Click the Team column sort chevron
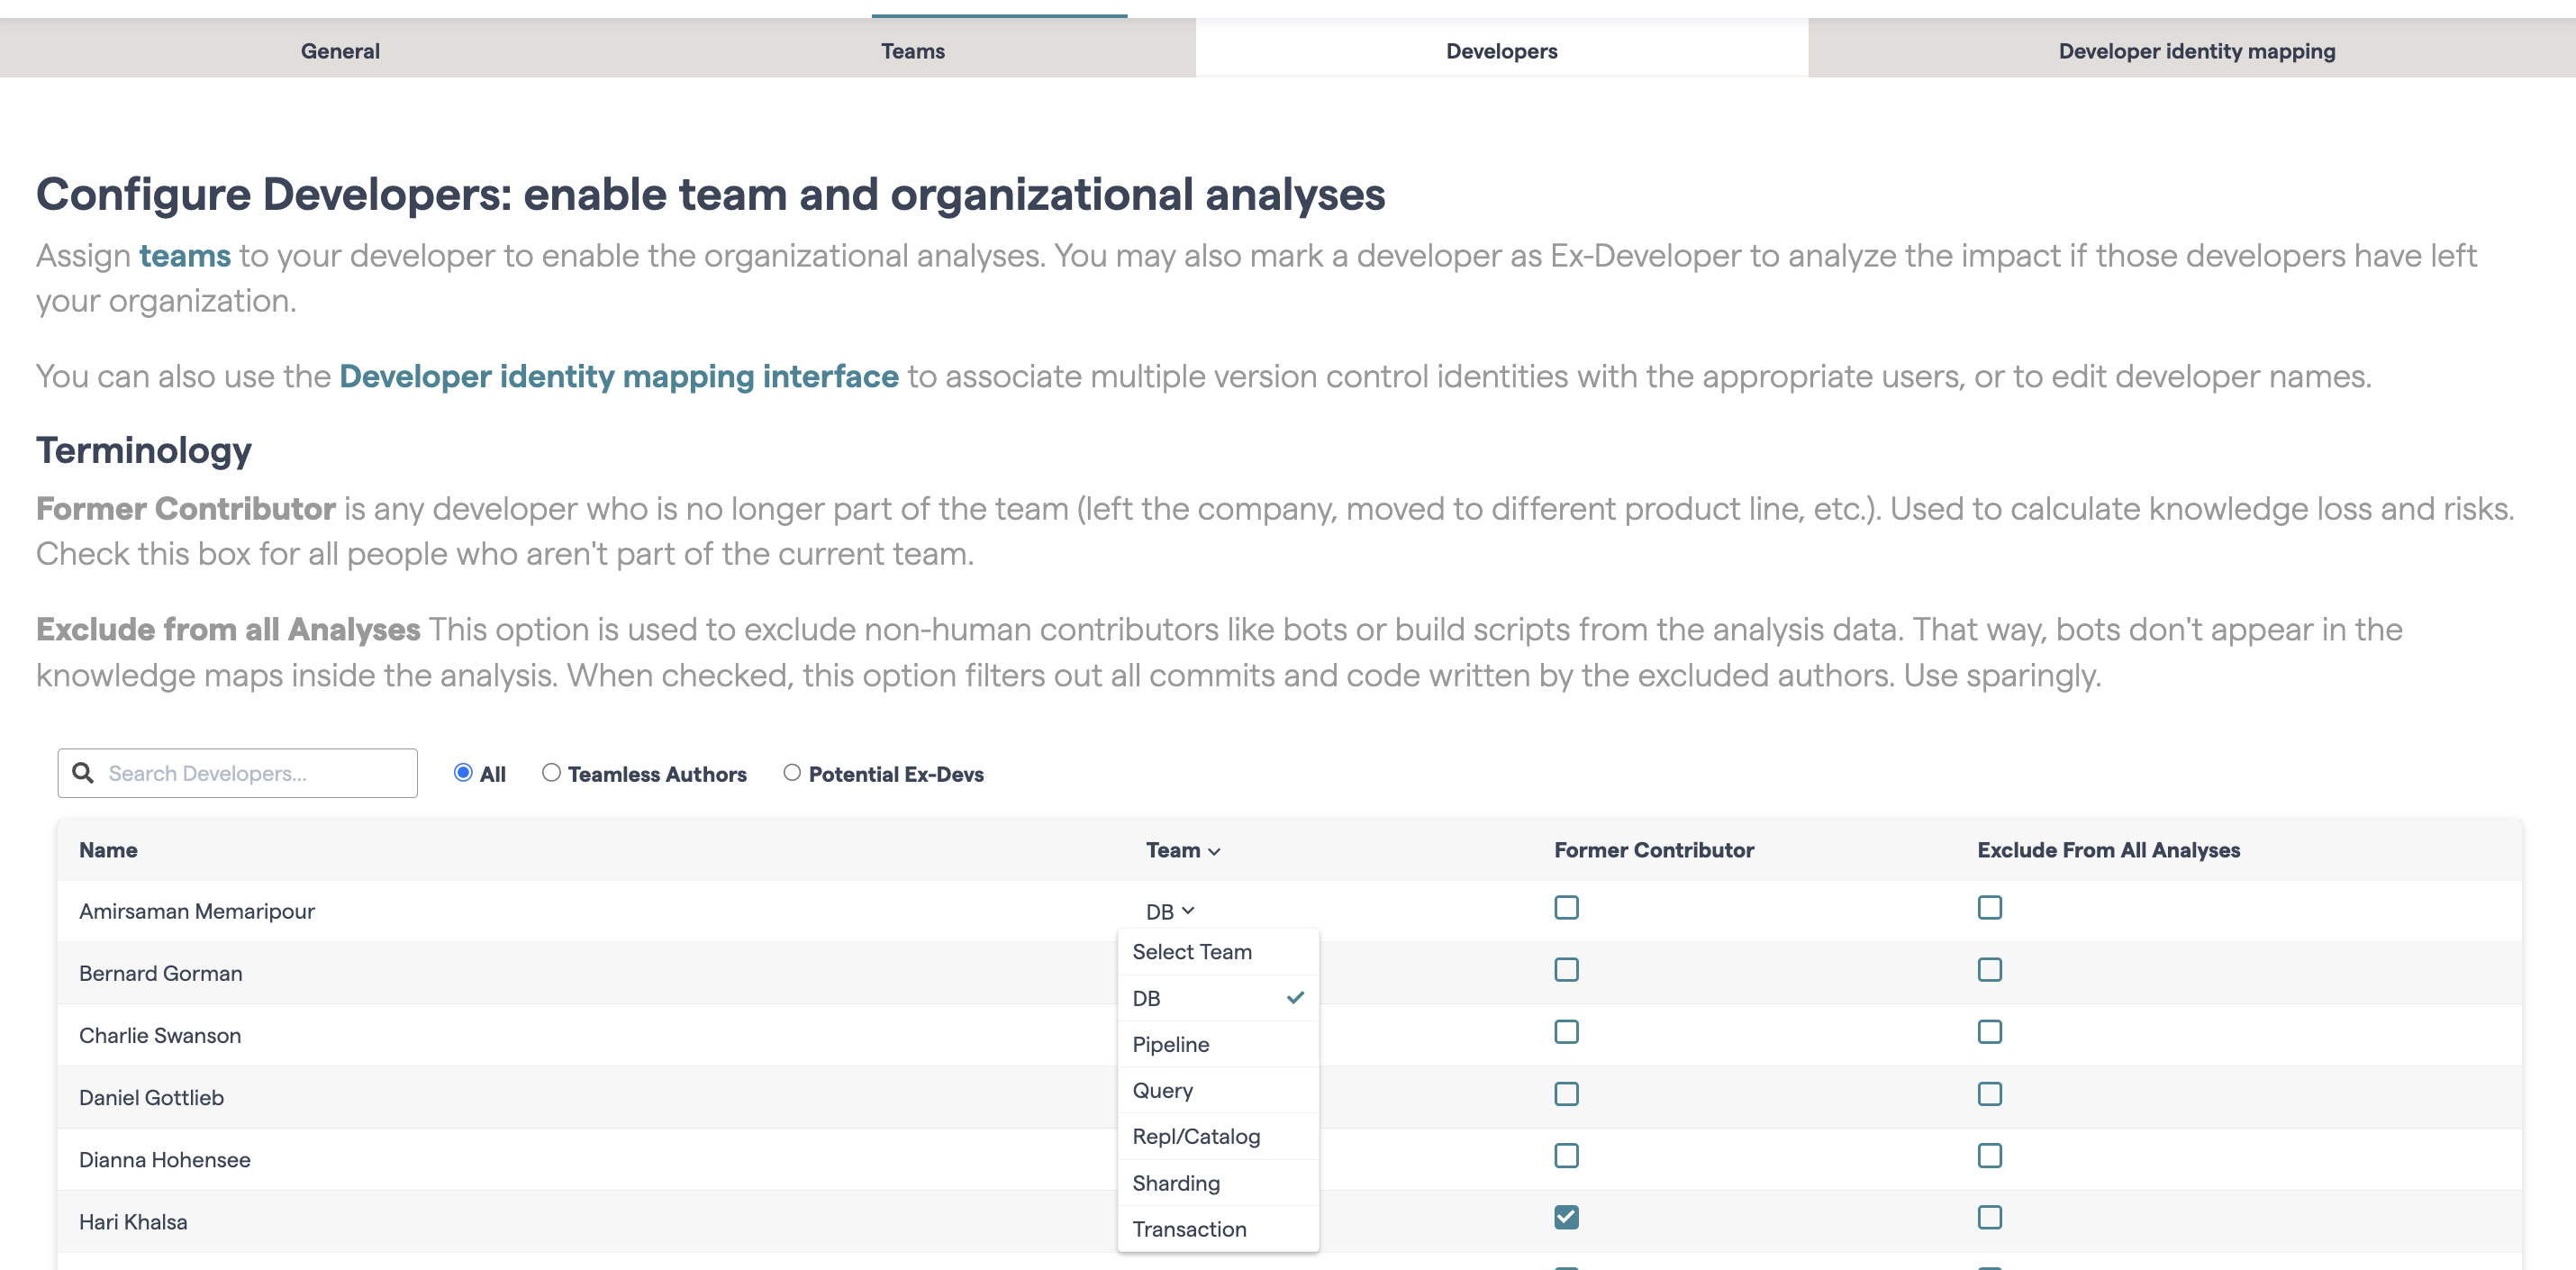Screen dimensions: 2576x1270 1214,851
